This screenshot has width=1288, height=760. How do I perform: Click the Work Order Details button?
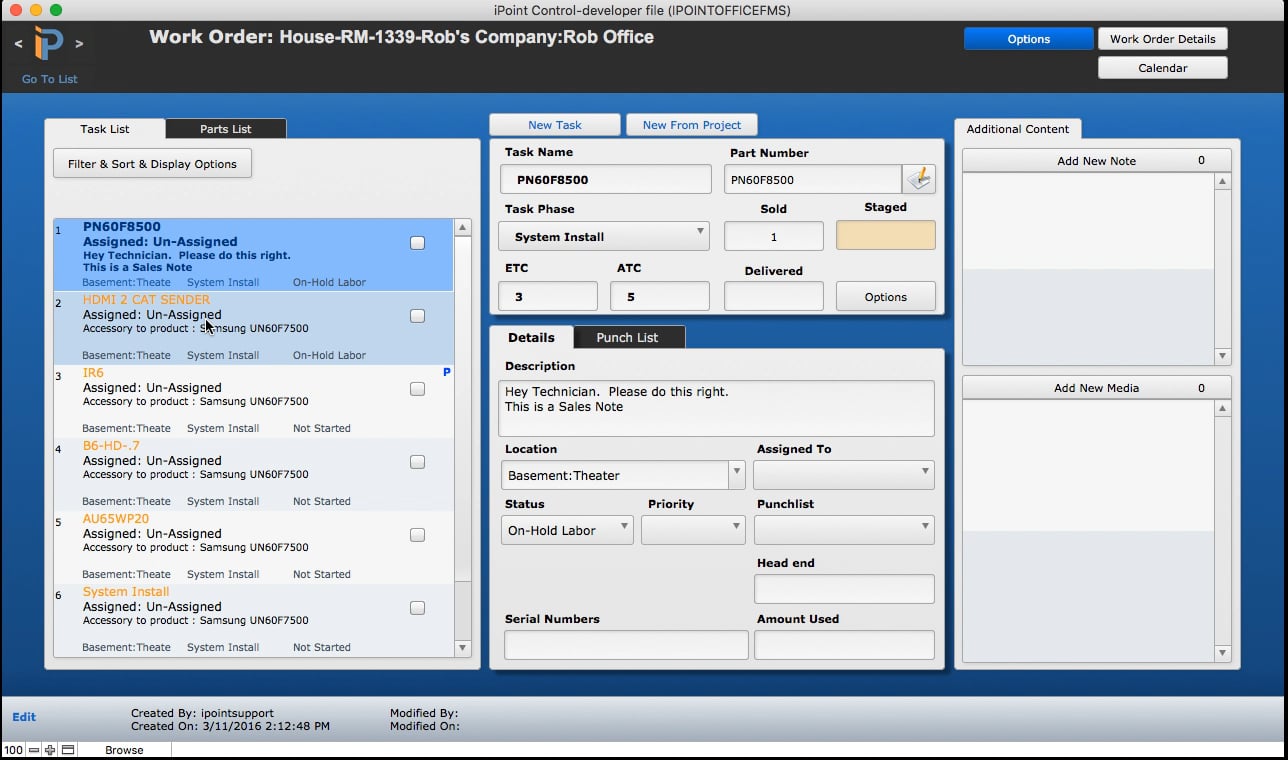pyautogui.click(x=1163, y=39)
